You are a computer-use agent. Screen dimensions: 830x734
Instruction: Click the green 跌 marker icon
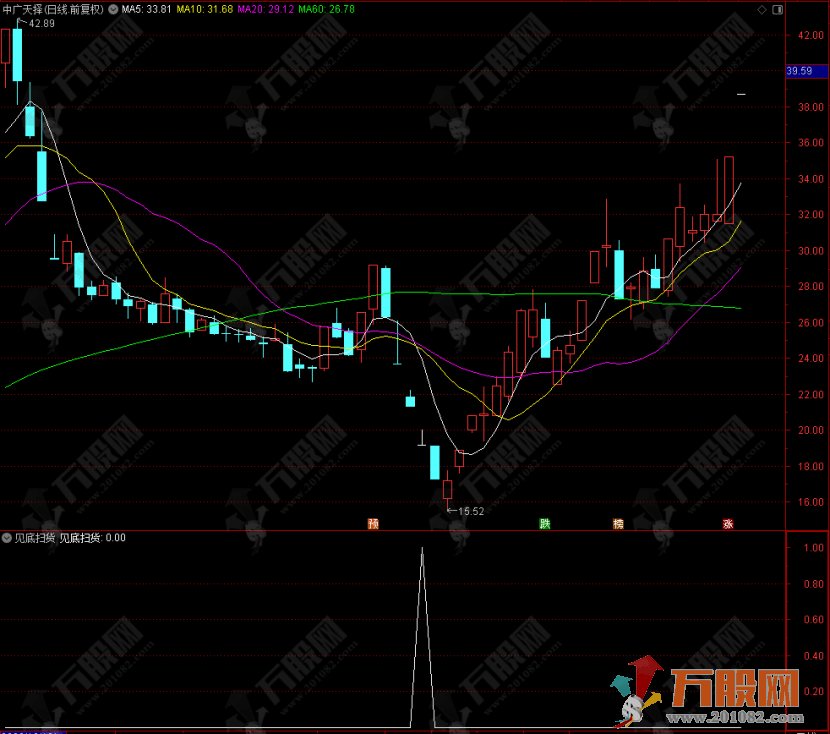pos(545,523)
